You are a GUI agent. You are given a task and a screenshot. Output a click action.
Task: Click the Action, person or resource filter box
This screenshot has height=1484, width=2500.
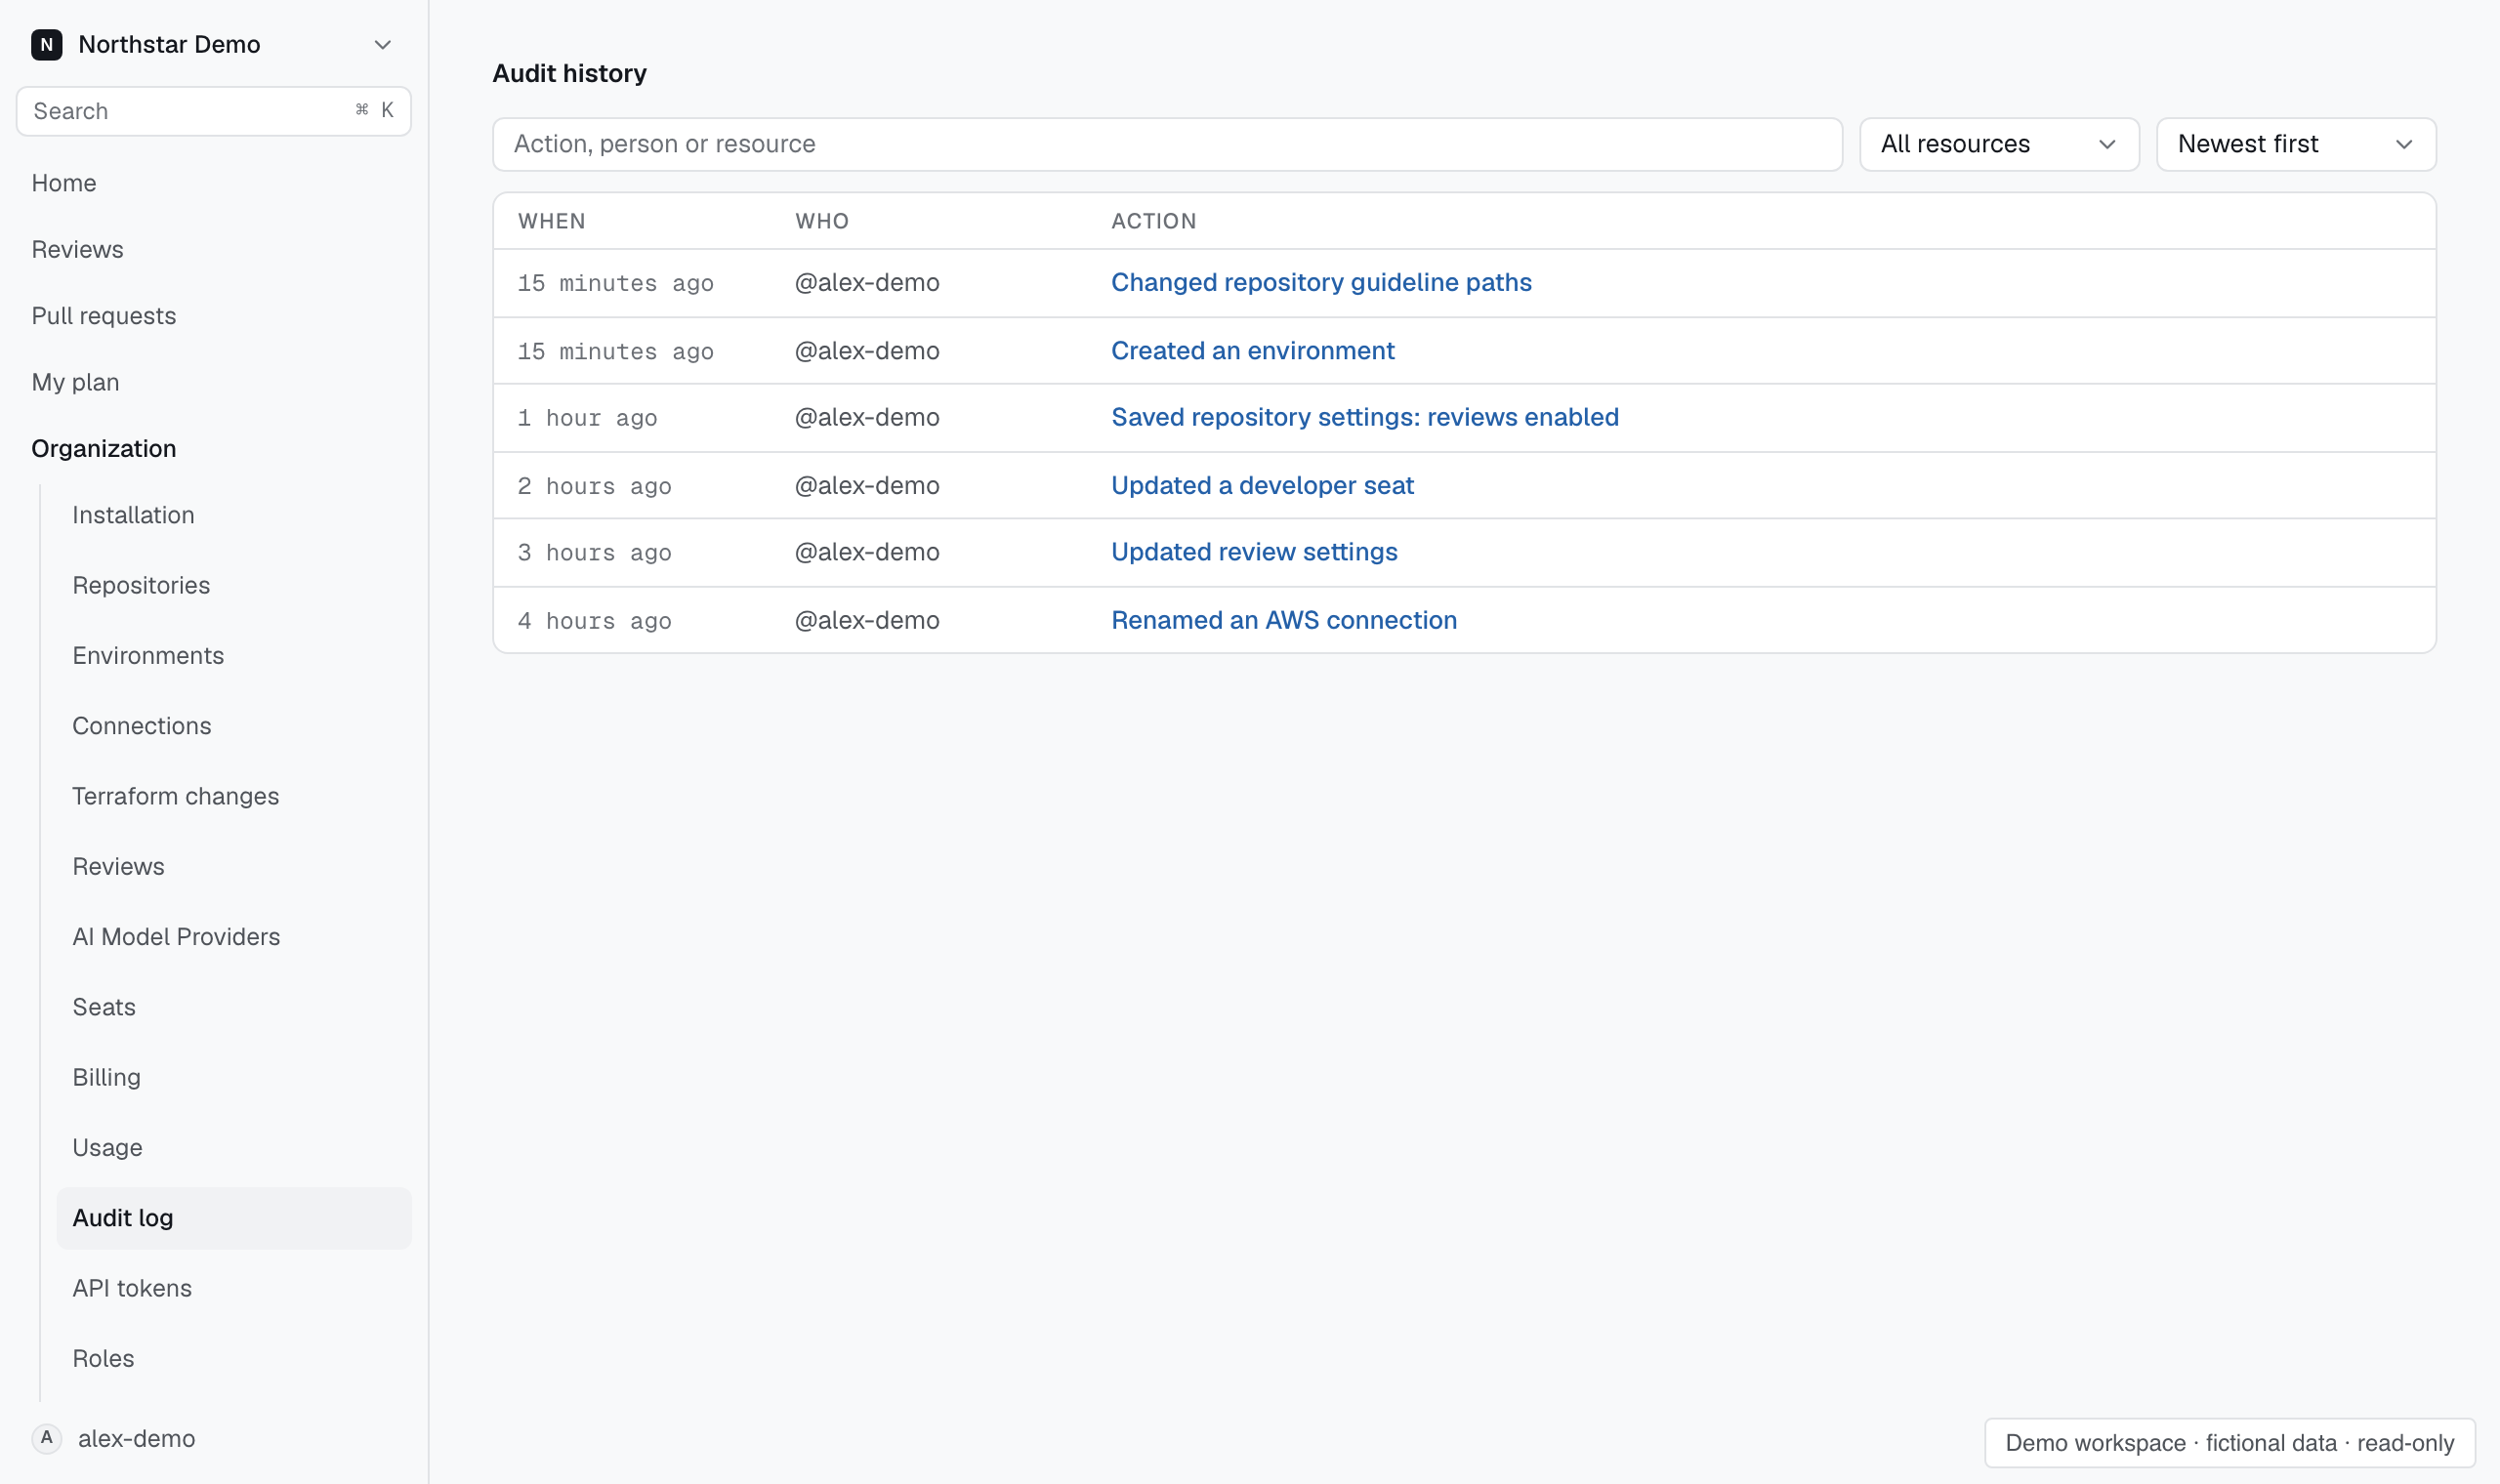pyautogui.click(x=1167, y=144)
